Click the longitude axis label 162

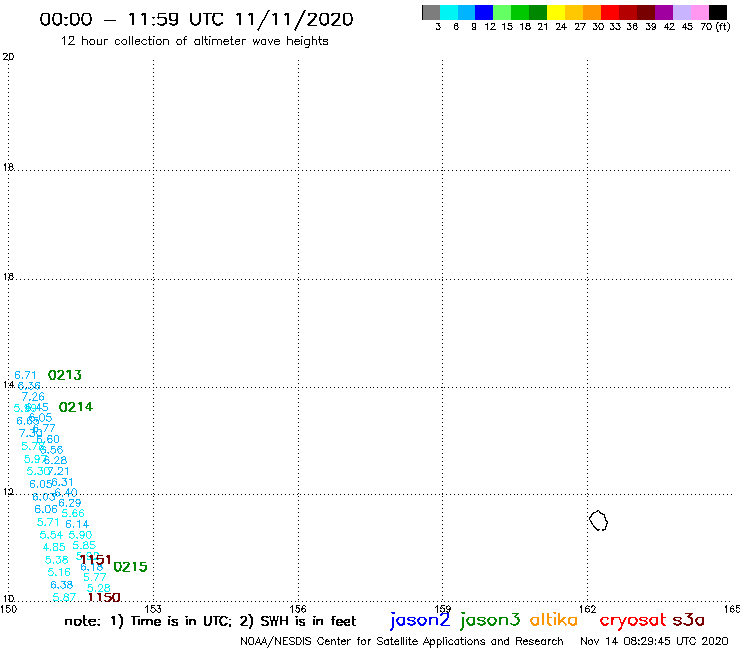587,609
